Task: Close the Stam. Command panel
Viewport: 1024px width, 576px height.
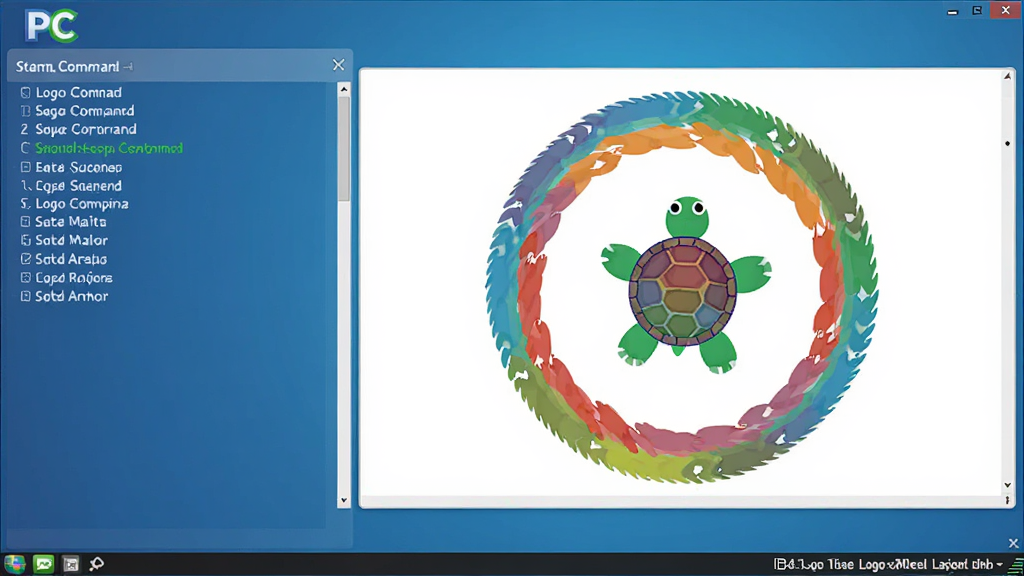Action: tap(338, 65)
